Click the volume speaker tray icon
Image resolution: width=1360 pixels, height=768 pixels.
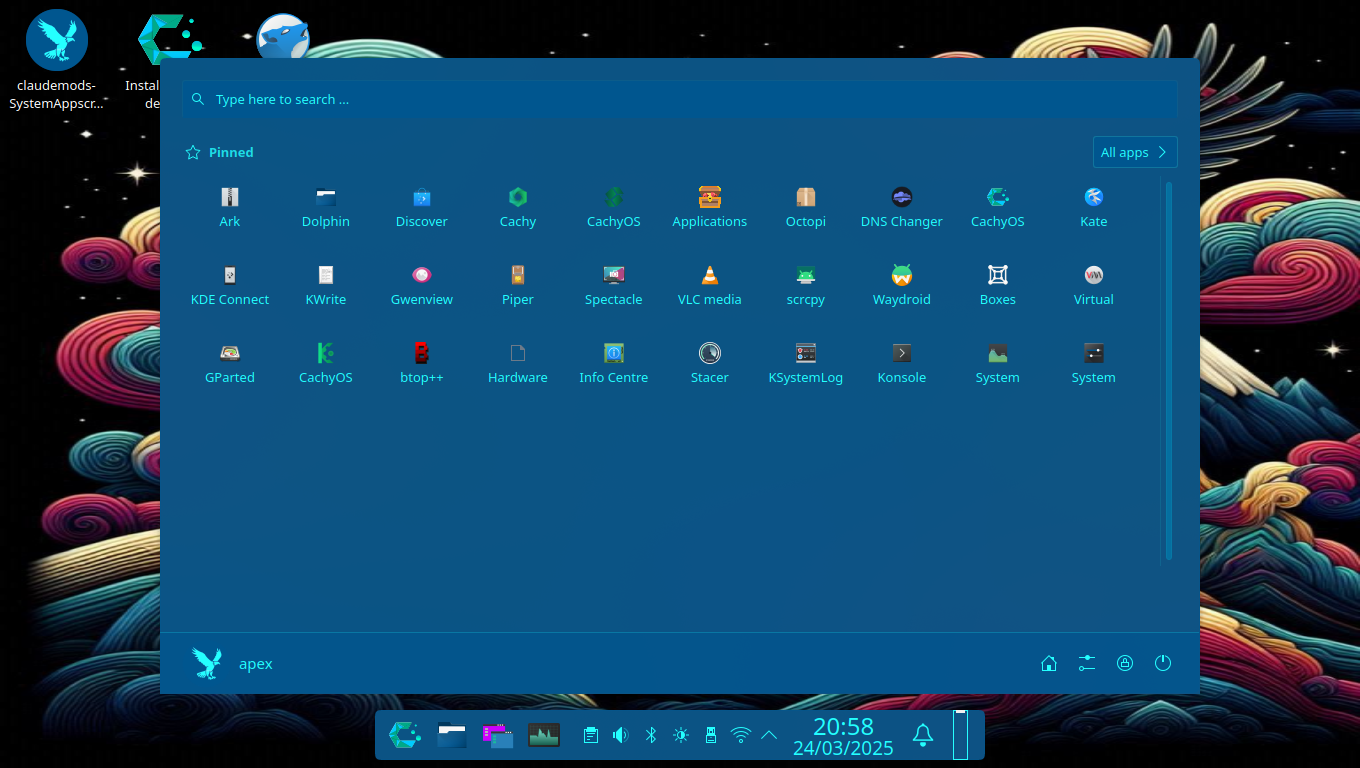[621, 735]
